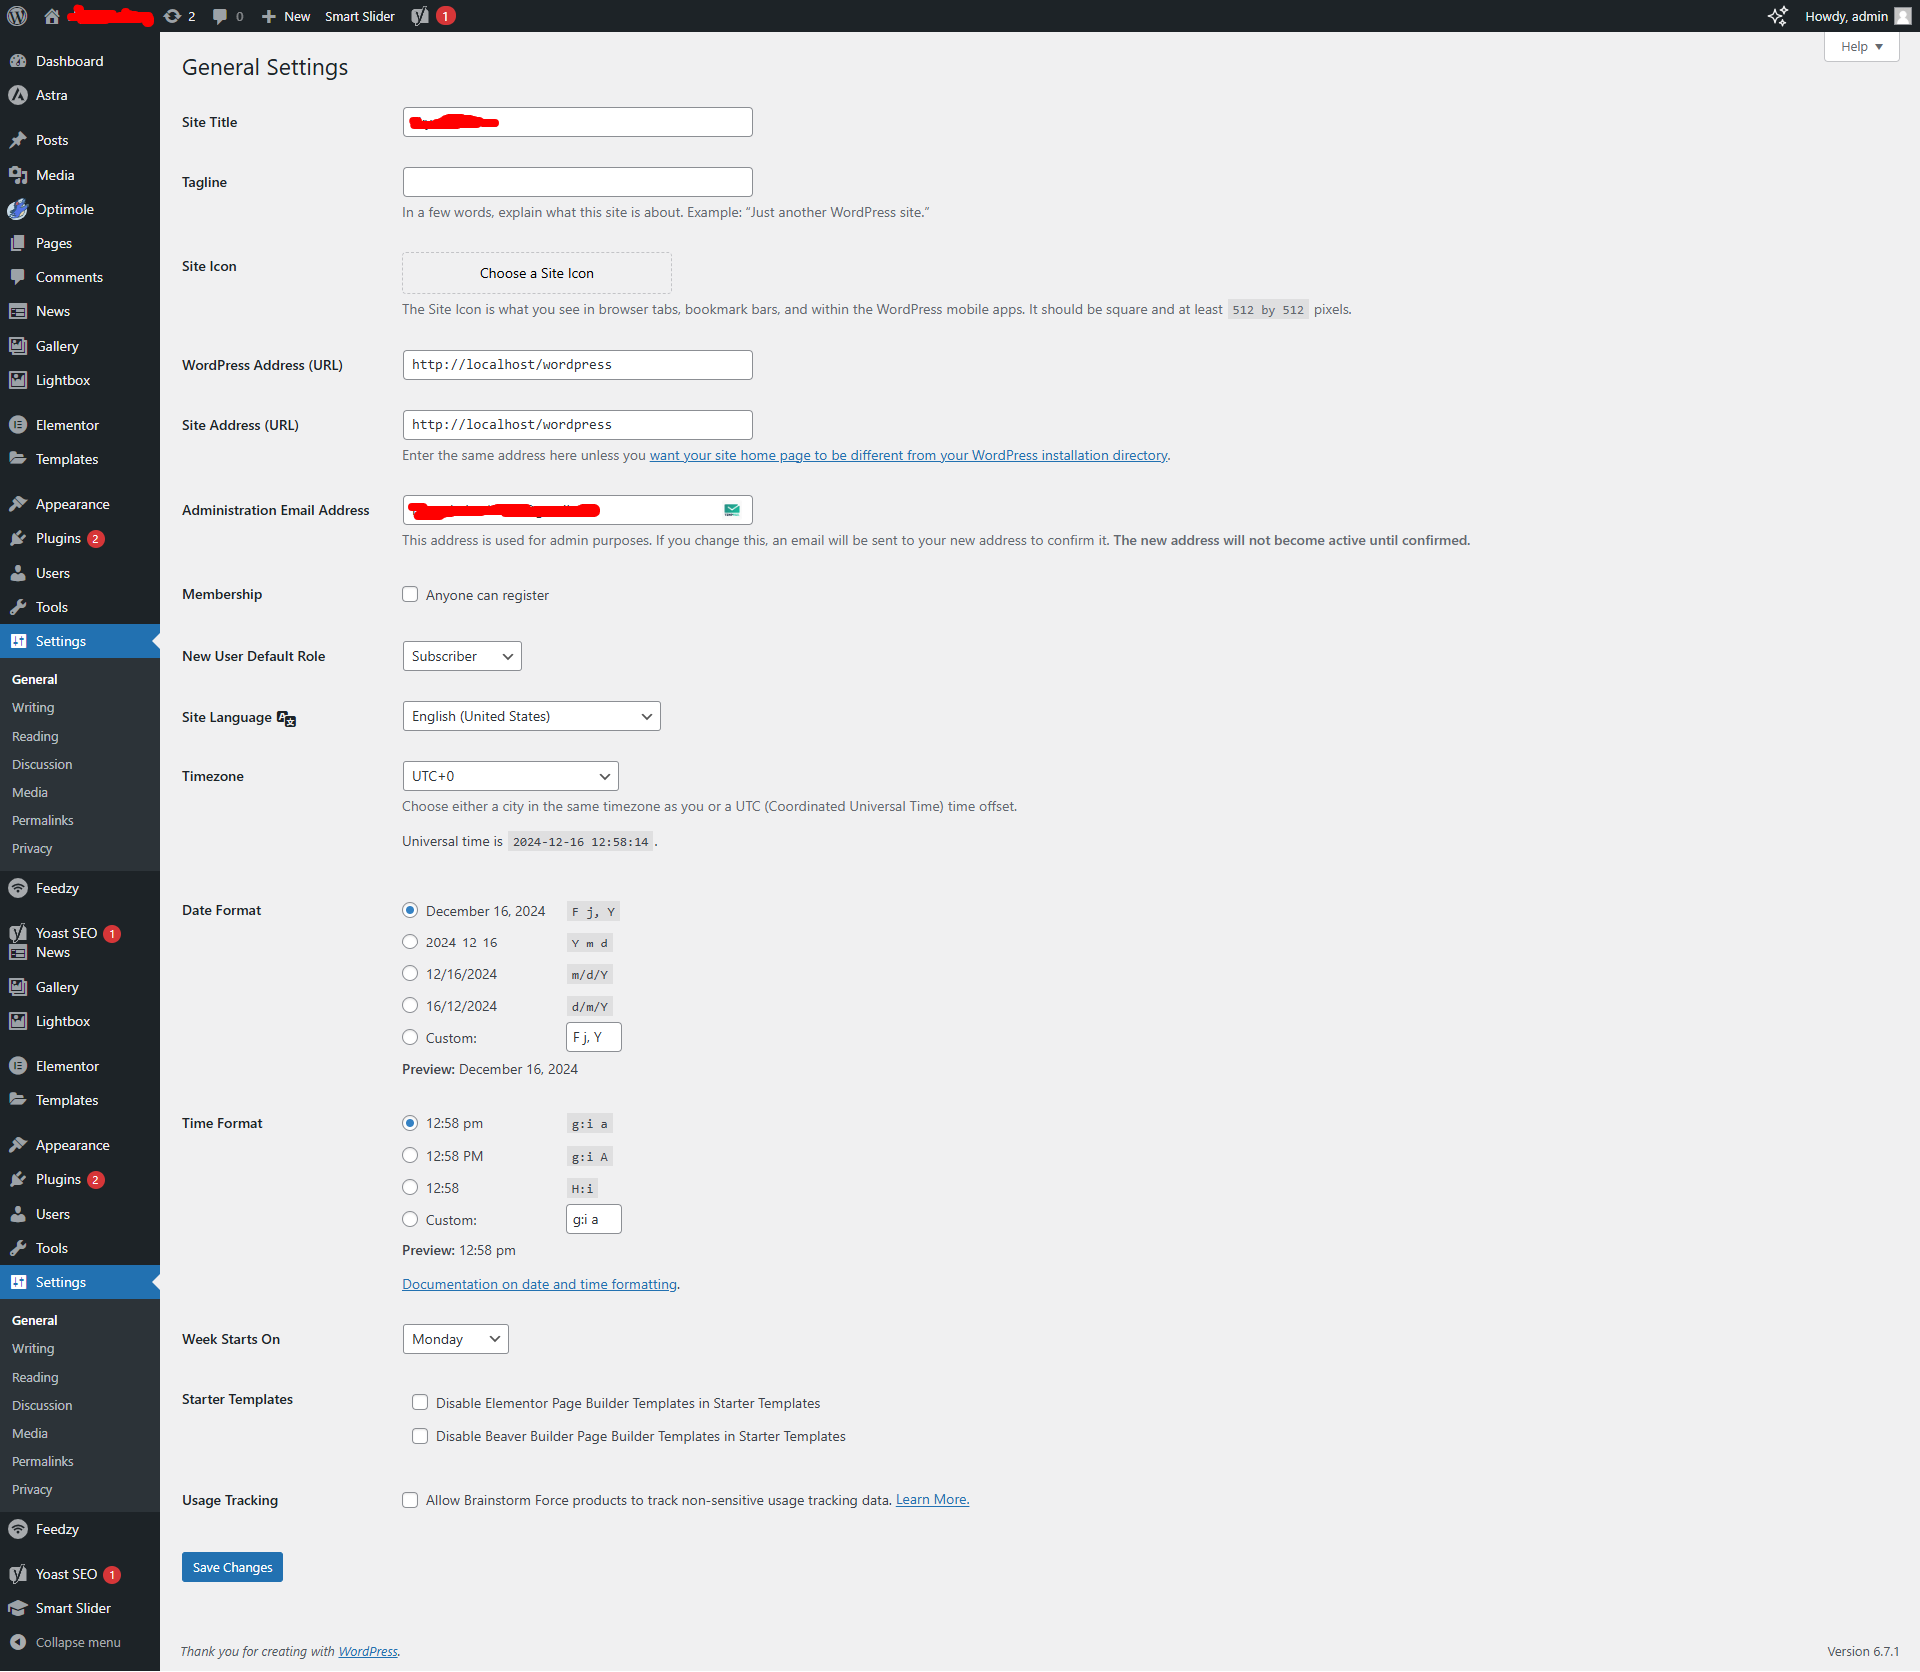
Task: Expand the Timezone UTC+0 dropdown
Action: [x=510, y=776]
